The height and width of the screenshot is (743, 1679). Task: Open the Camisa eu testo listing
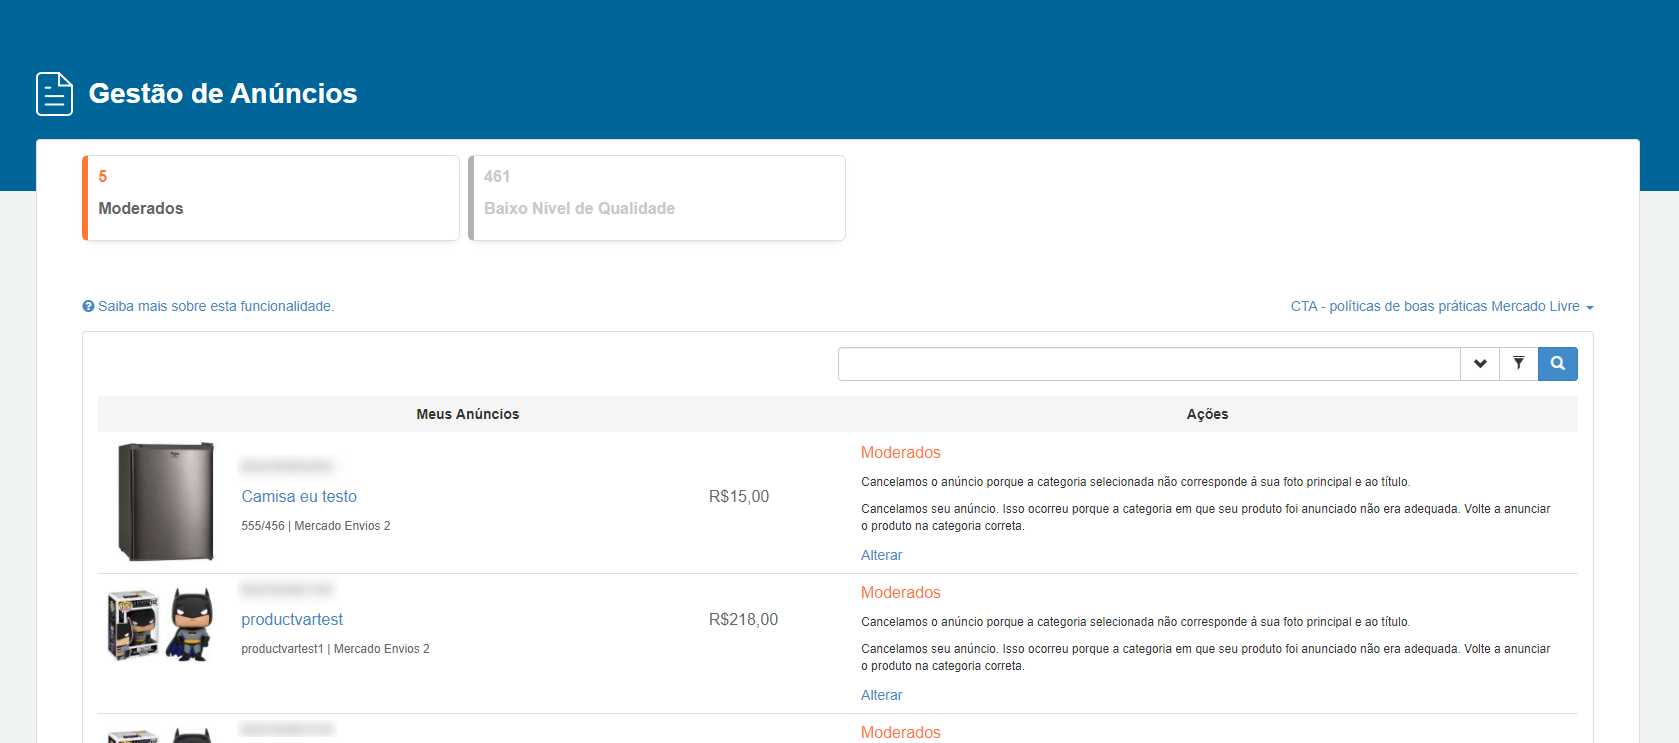tap(299, 497)
